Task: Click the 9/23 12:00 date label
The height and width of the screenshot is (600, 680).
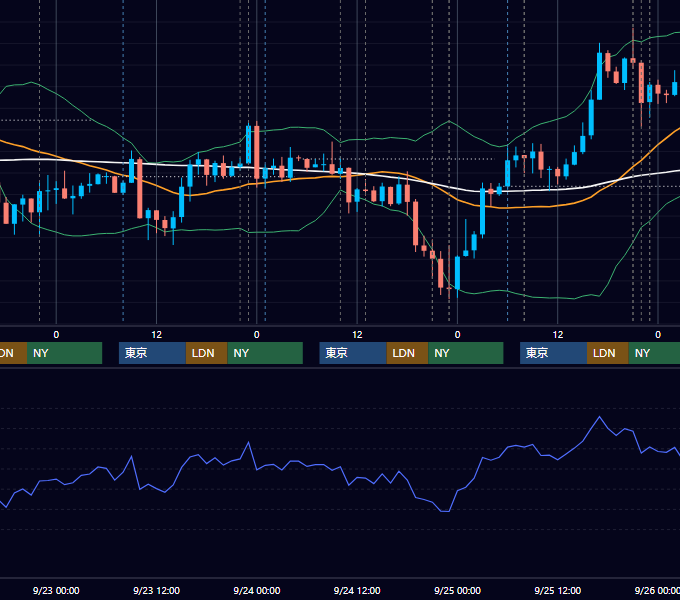Action: point(156,590)
